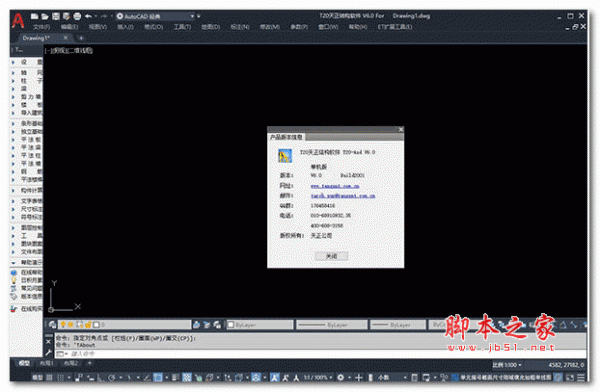Open the ByLayer linetype dropdown
Image resolution: width=600 pixels, height=392 pixels.
331,325
